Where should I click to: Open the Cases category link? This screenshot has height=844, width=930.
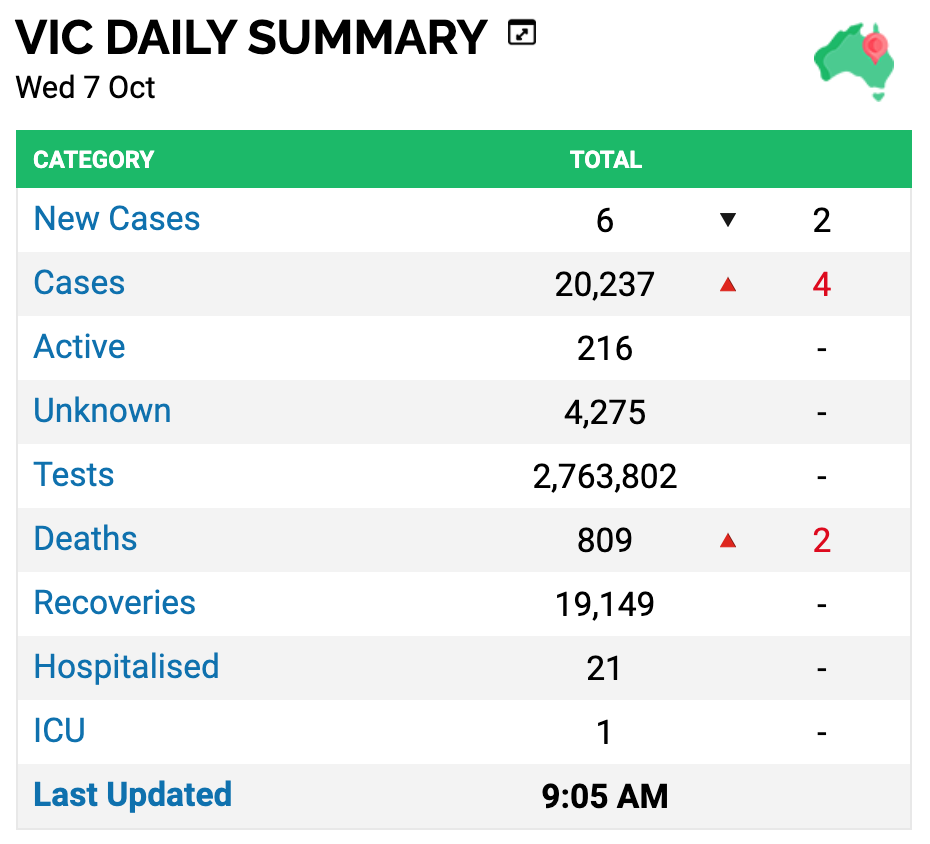point(79,282)
